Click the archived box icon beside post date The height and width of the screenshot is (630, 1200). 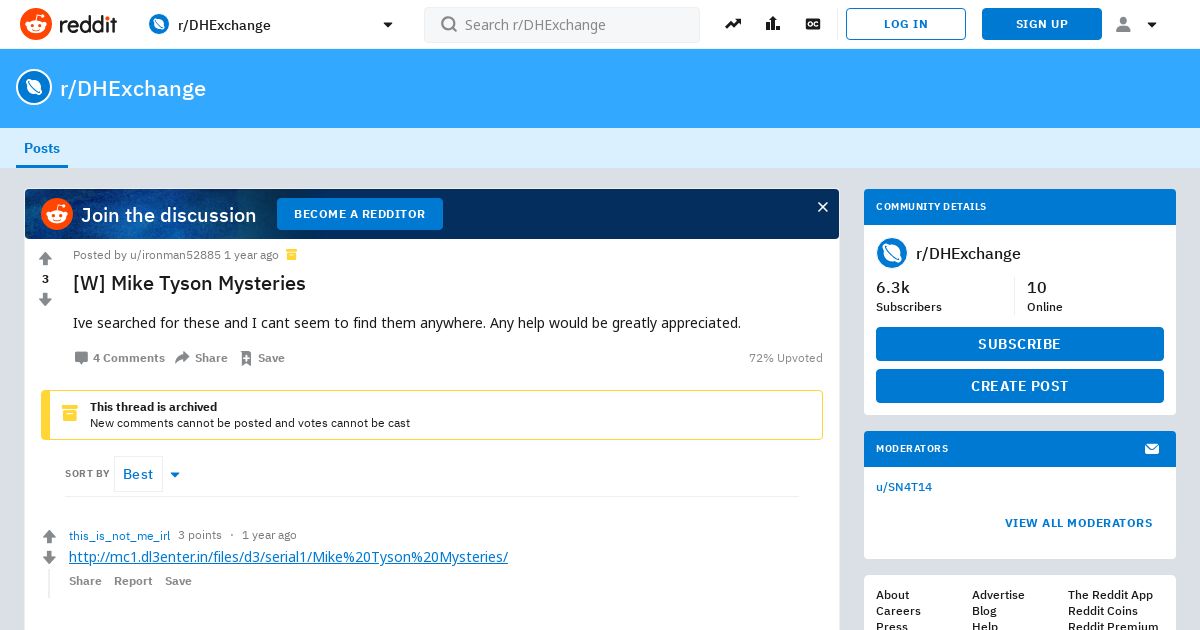click(292, 254)
